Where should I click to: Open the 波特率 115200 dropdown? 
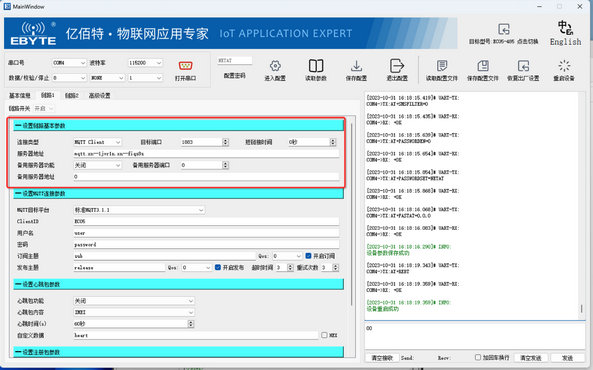click(x=145, y=63)
